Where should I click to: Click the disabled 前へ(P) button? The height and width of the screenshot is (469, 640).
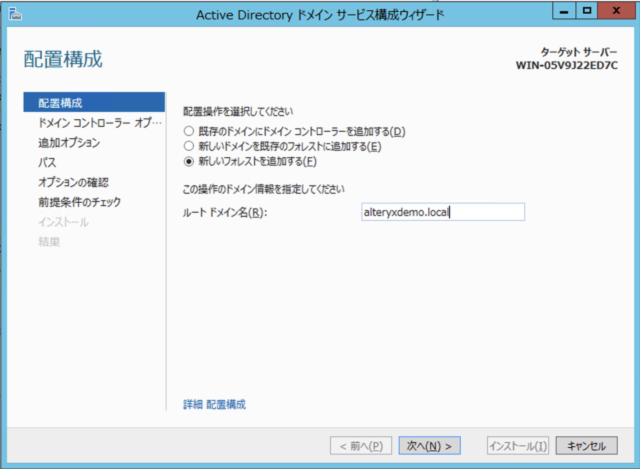click(x=361, y=446)
